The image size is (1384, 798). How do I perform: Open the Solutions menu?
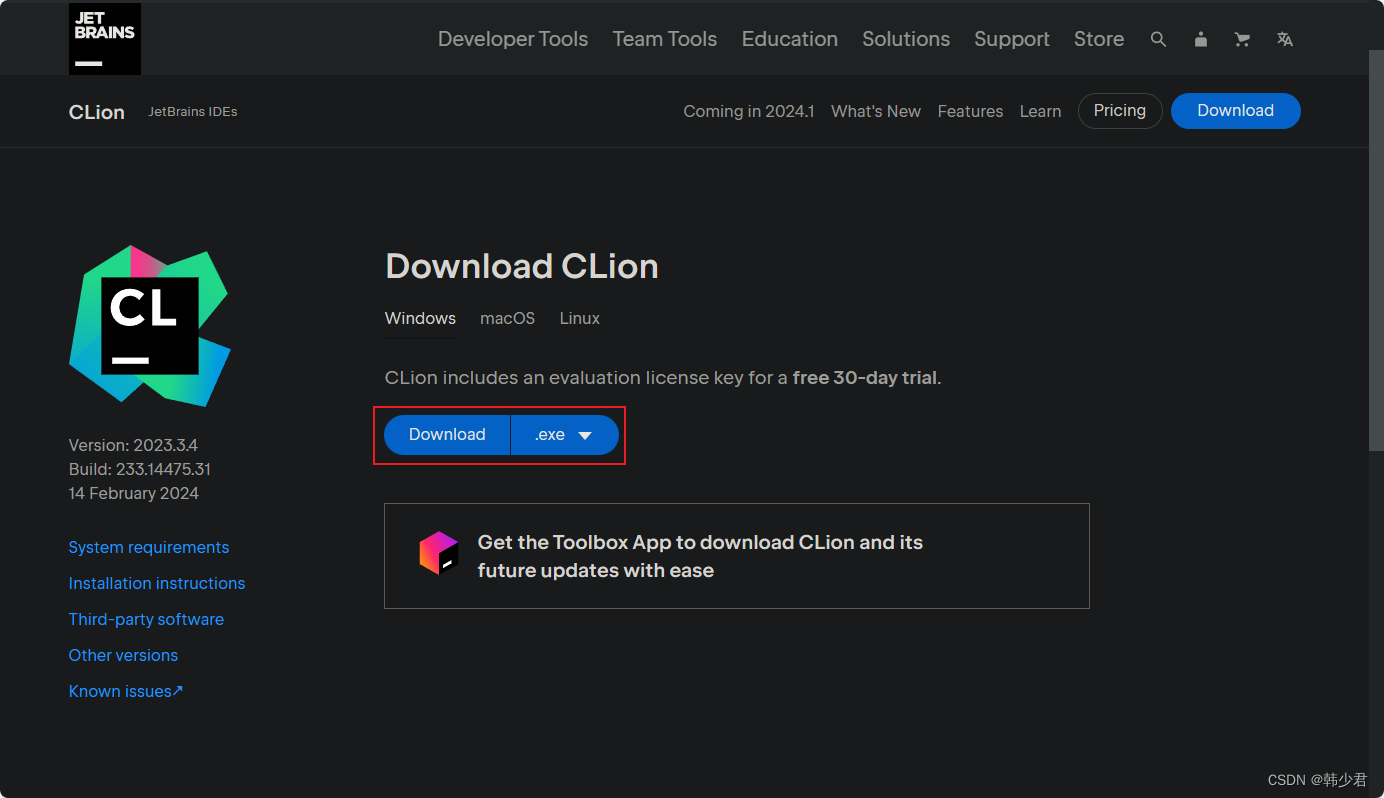[x=906, y=39]
